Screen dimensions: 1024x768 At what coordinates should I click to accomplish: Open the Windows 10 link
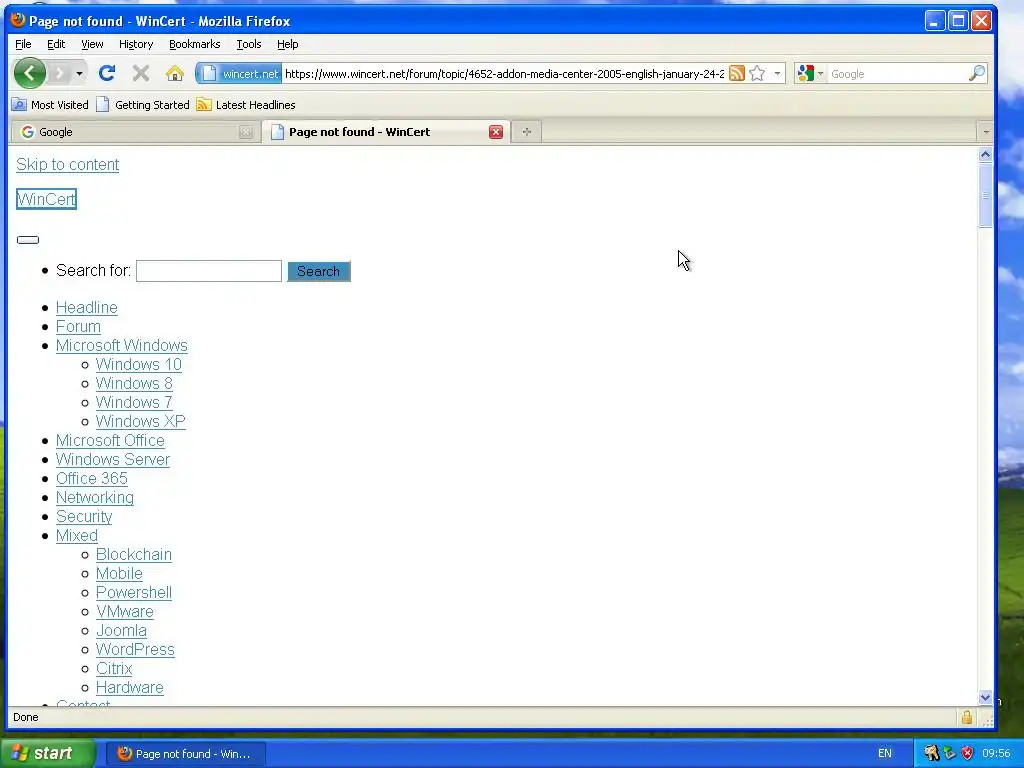point(138,364)
